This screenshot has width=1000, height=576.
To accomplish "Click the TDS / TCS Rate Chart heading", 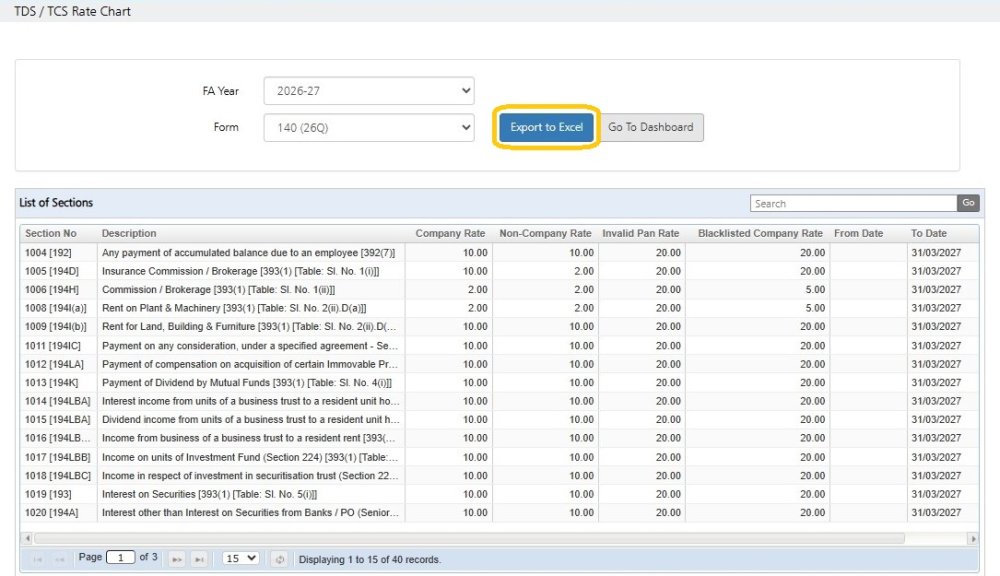I will coord(72,11).
